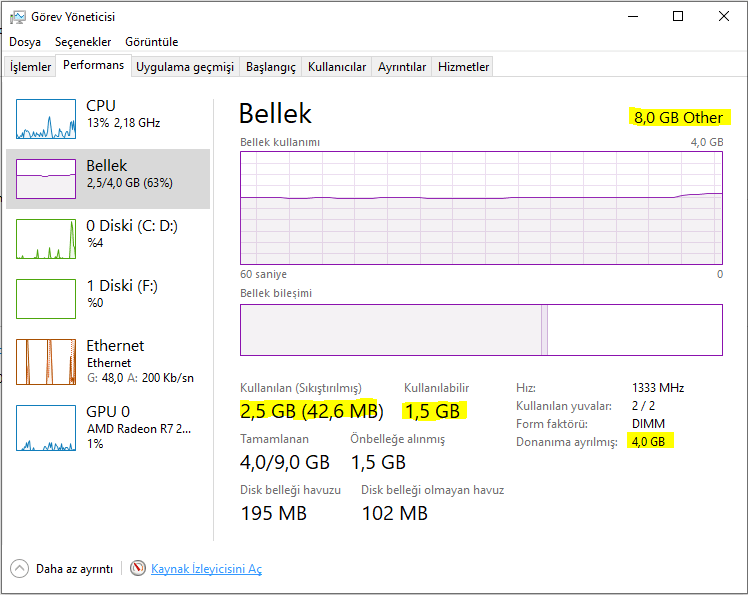Click the 0 Diski (C: D:) graph
This screenshot has height=595, width=748.
pos(46,239)
